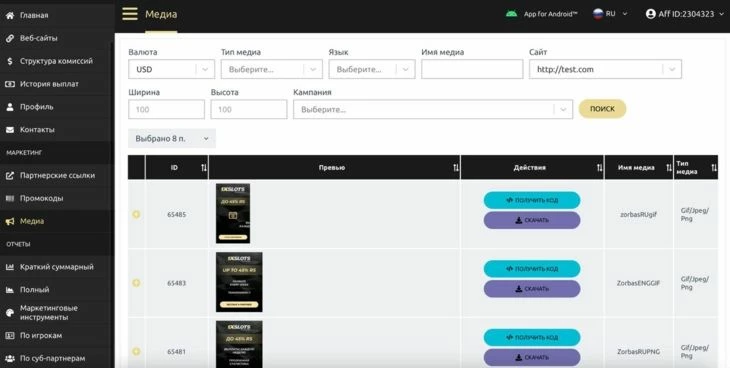Sort by the Действия column arrows

(600, 168)
